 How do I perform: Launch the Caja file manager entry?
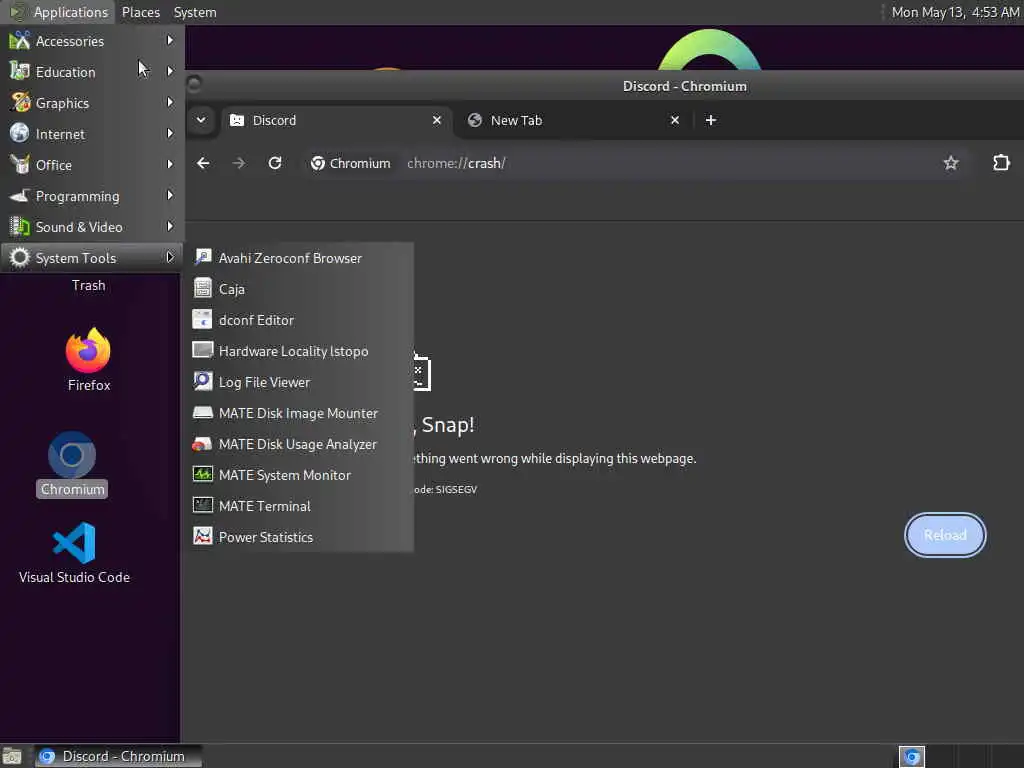[x=299, y=289]
